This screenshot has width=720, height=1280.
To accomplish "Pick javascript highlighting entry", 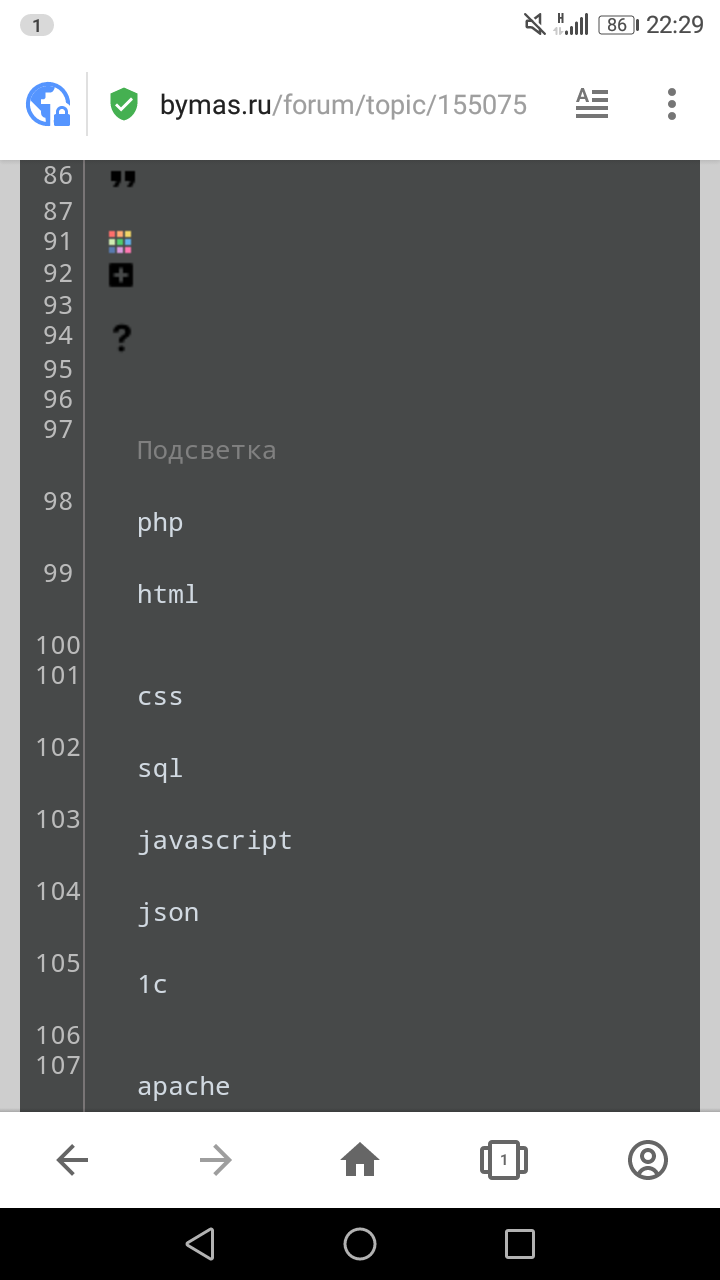I will [215, 841].
